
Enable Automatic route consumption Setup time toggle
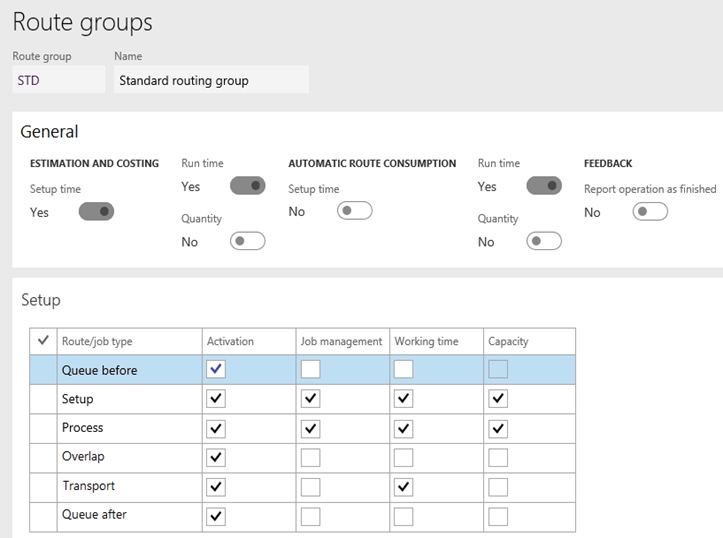(x=355, y=211)
